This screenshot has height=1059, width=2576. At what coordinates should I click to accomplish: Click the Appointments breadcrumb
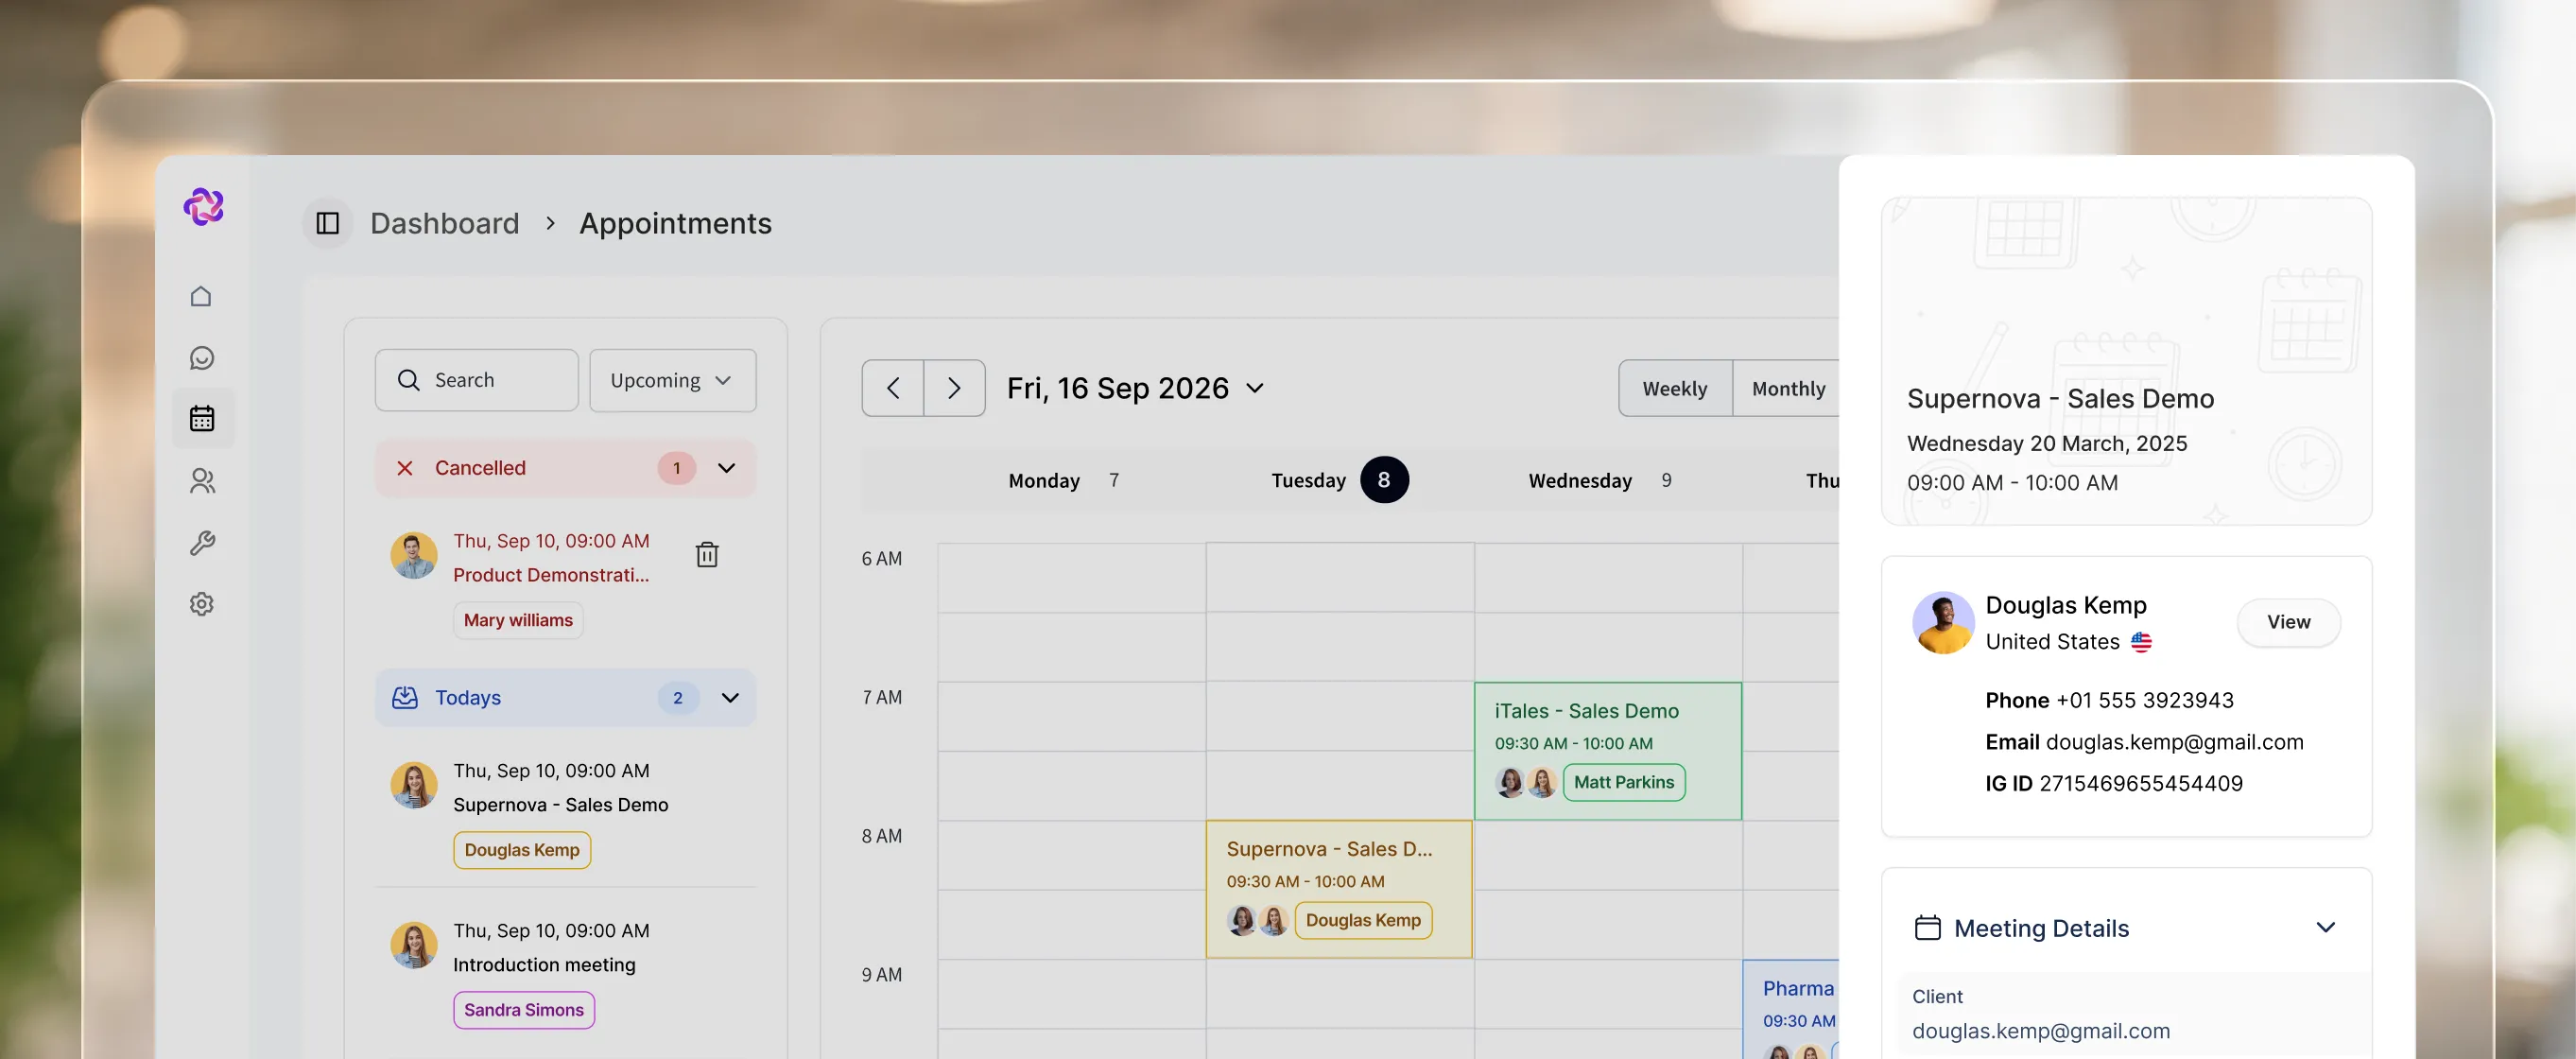coord(675,223)
